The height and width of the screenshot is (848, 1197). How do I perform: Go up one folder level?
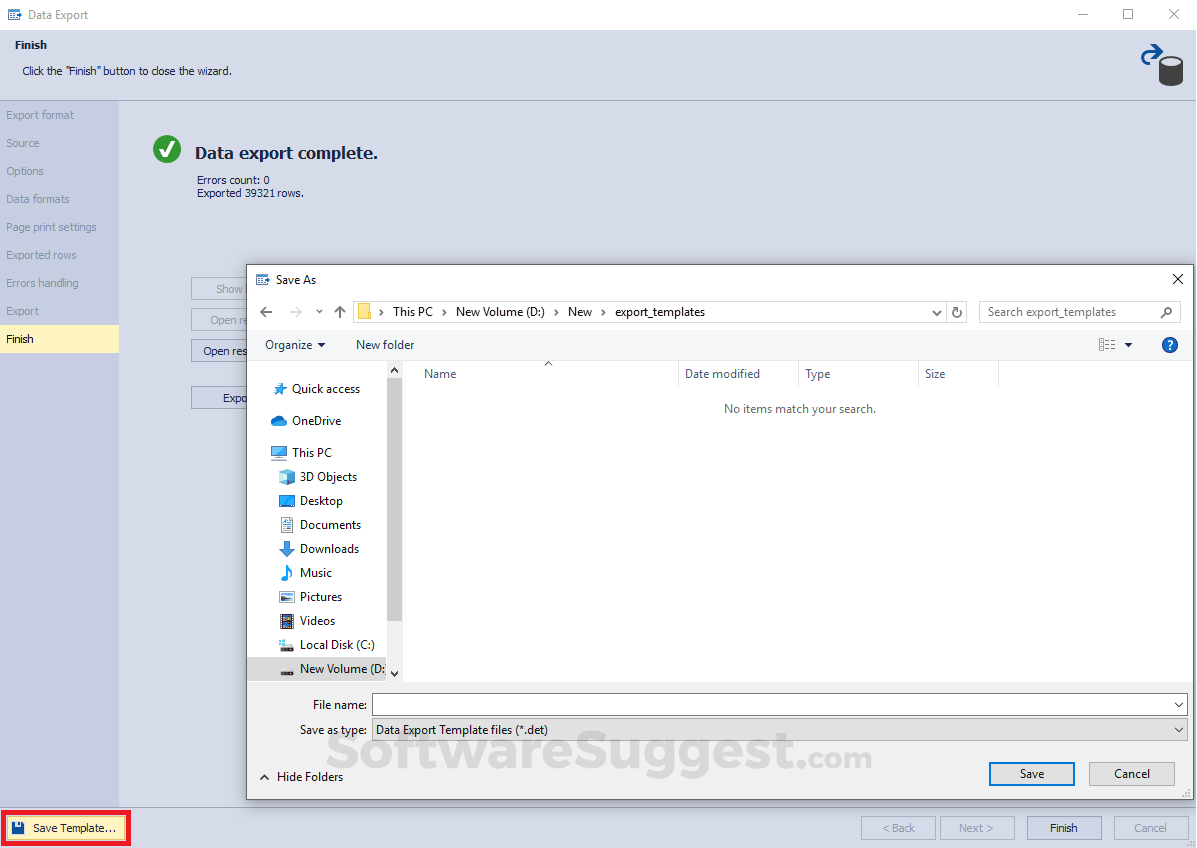(x=339, y=312)
